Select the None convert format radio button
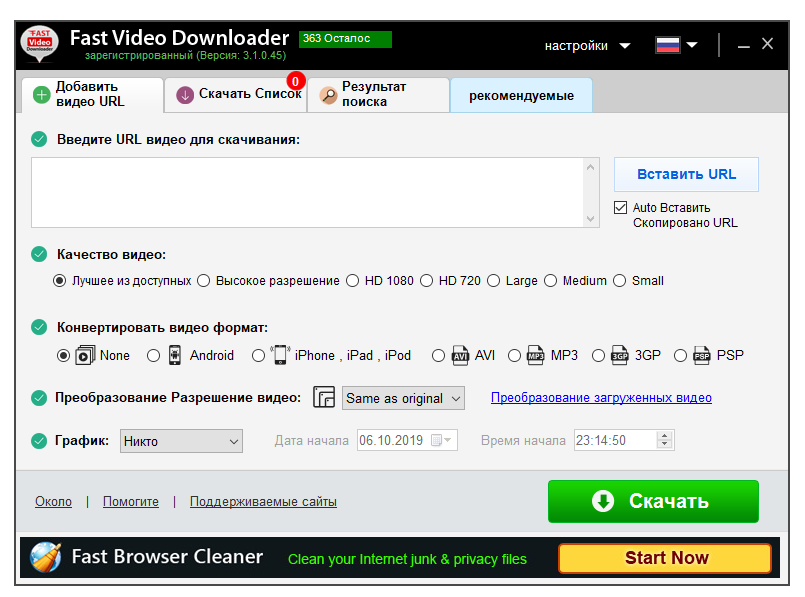805x597 pixels. (x=63, y=355)
